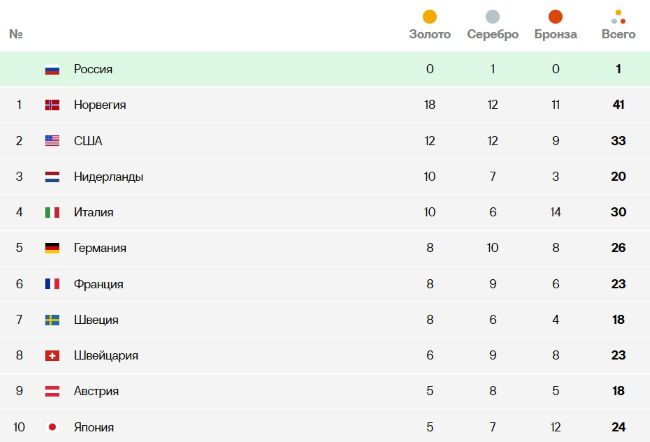The image size is (650, 442).
Task: Click the Russia flag icon
Action: pos(52,70)
